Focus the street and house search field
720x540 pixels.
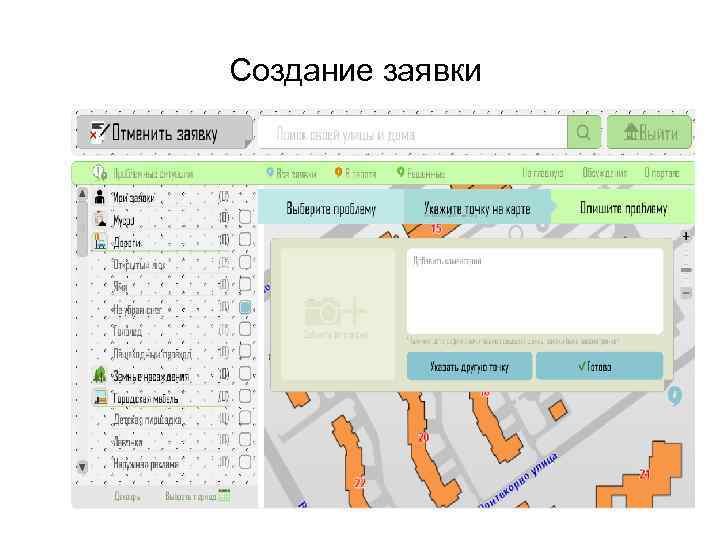[x=412, y=133]
